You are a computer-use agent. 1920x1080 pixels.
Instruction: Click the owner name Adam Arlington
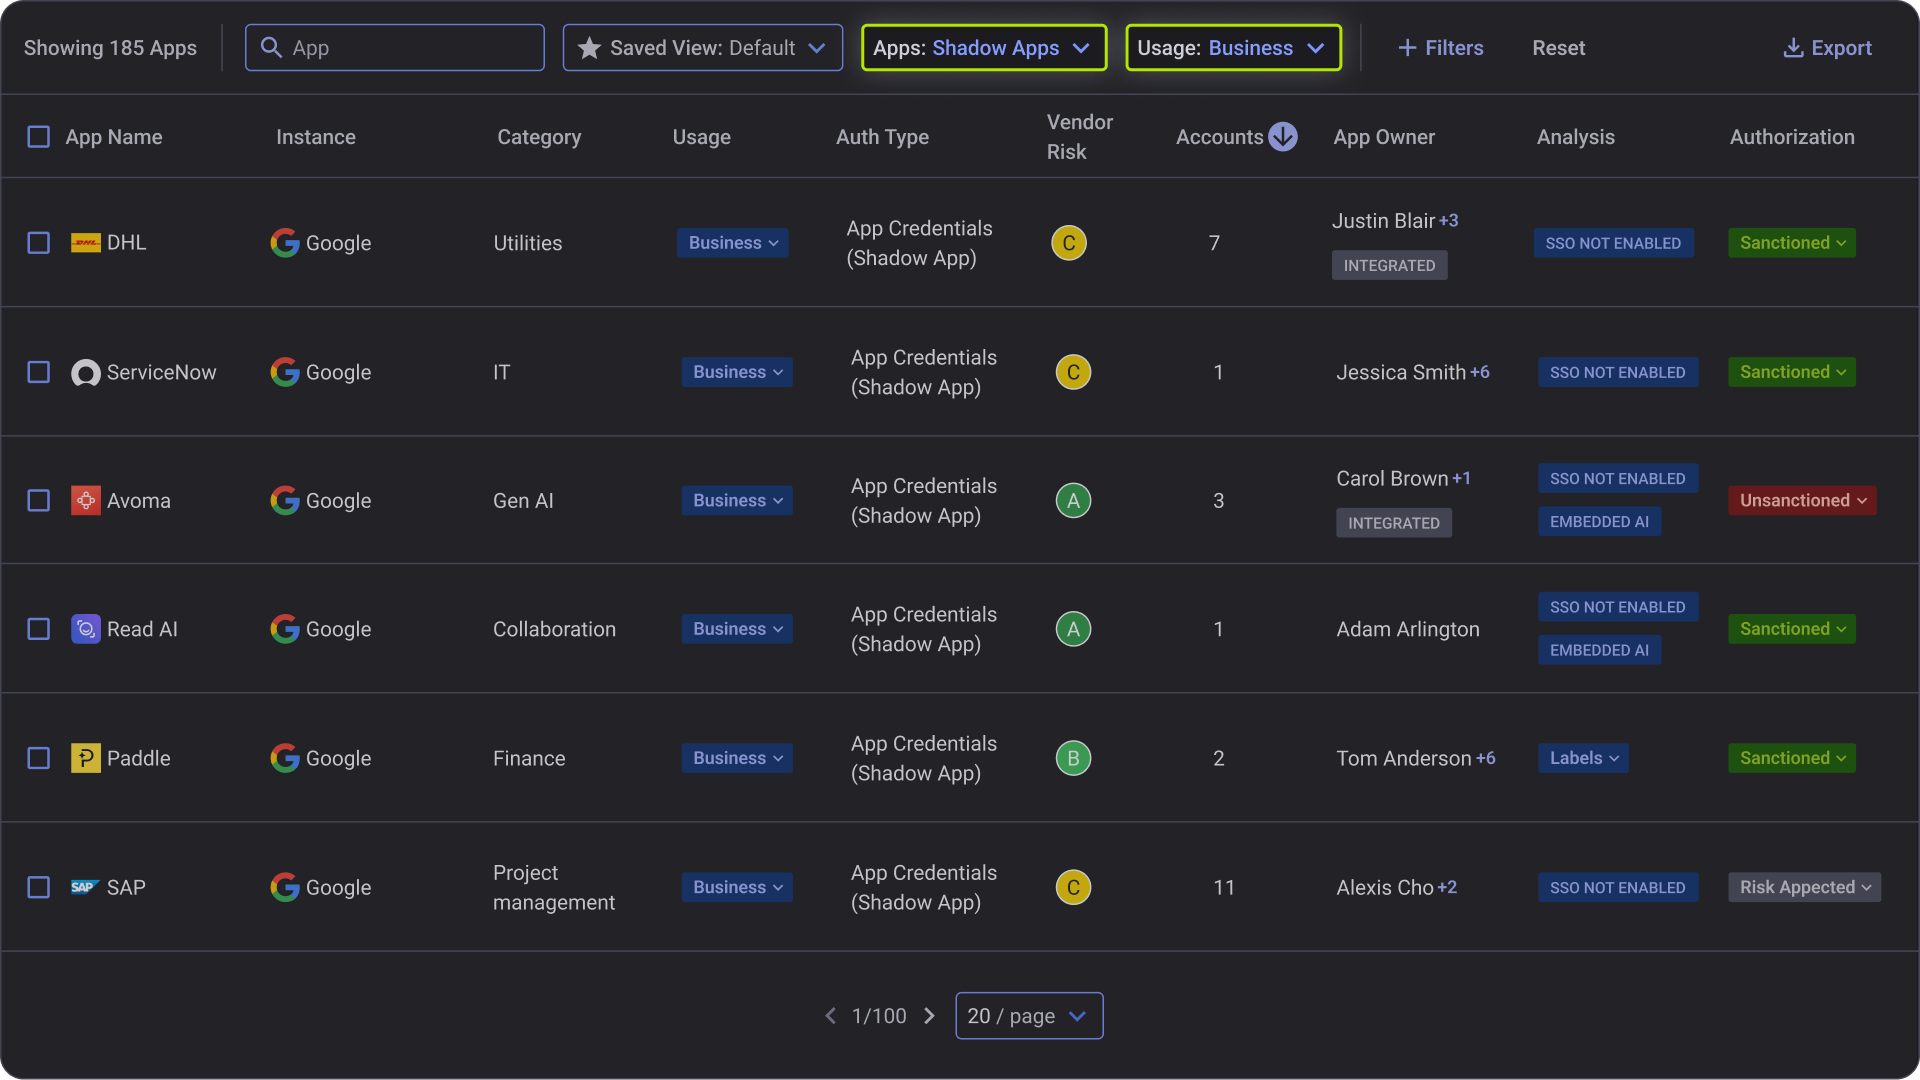(1408, 629)
